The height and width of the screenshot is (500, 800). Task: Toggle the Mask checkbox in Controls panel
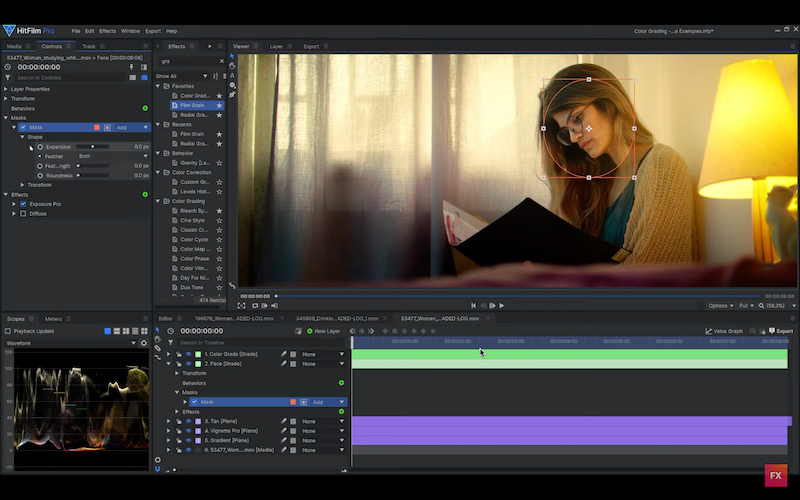click(x=23, y=128)
